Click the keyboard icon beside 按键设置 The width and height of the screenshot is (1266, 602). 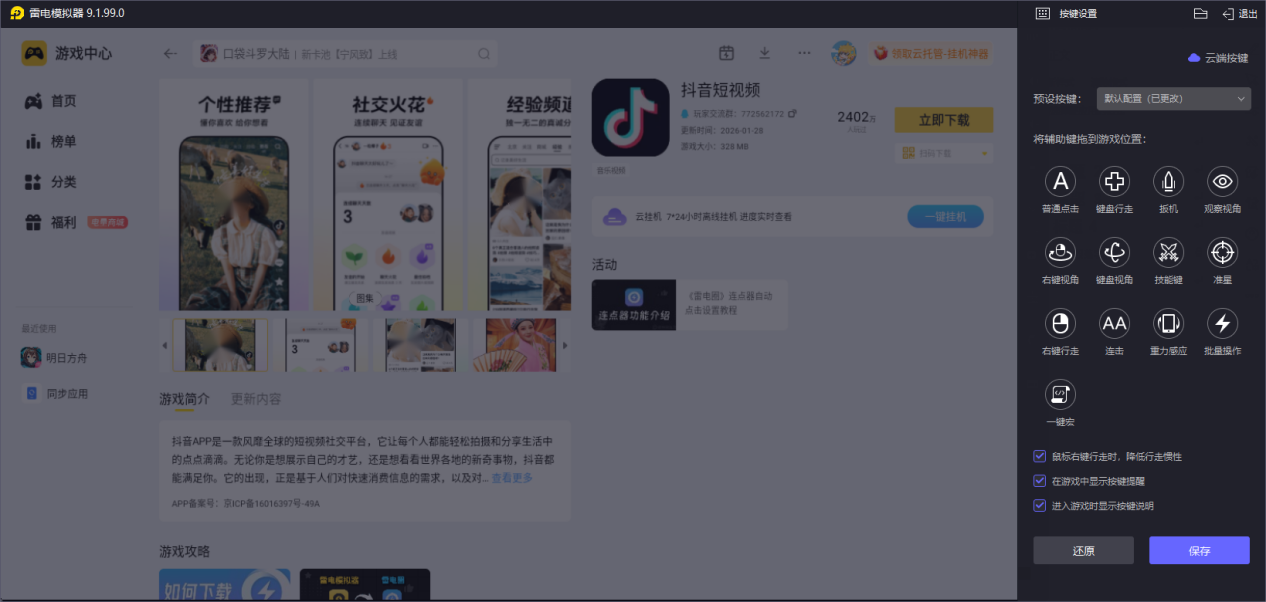click(x=1042, y=14)
